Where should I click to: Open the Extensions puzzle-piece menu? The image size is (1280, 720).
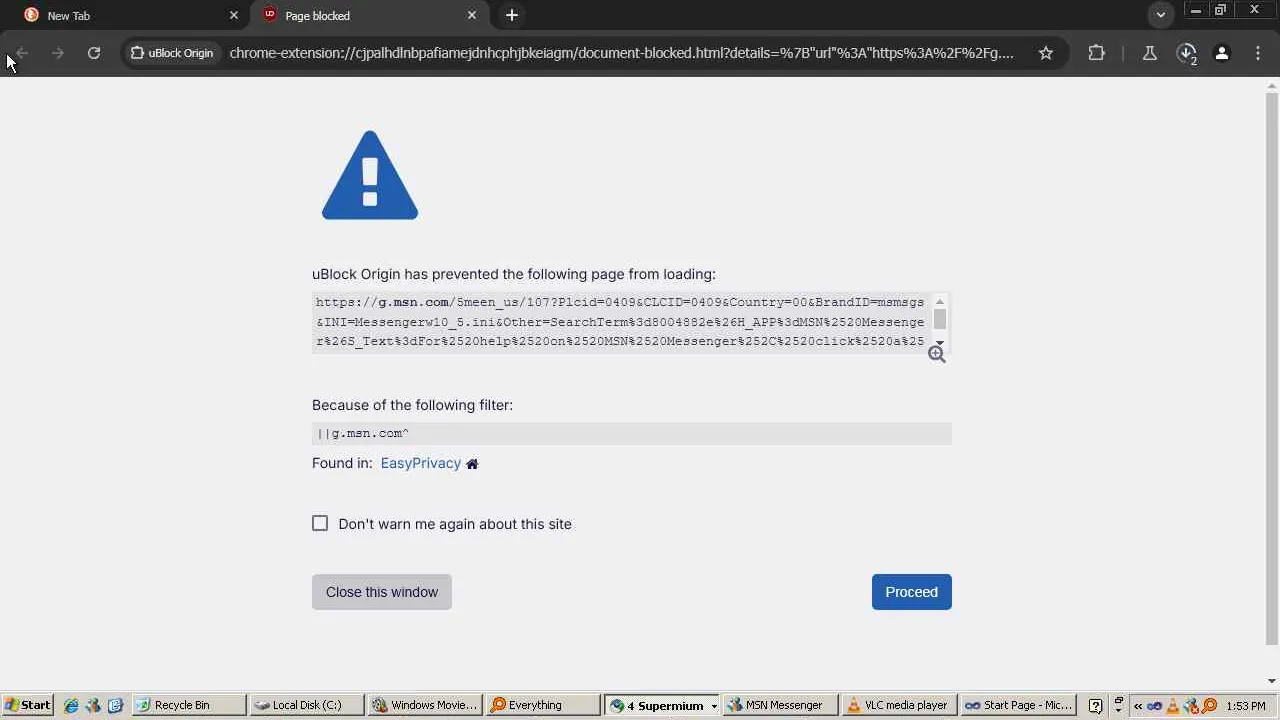tap(1097, 53)
